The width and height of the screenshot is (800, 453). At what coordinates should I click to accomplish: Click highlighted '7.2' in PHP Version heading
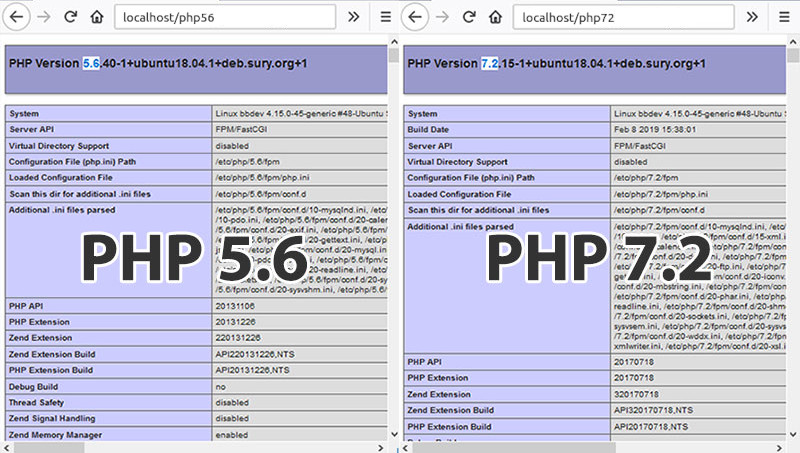click(490, 63)
